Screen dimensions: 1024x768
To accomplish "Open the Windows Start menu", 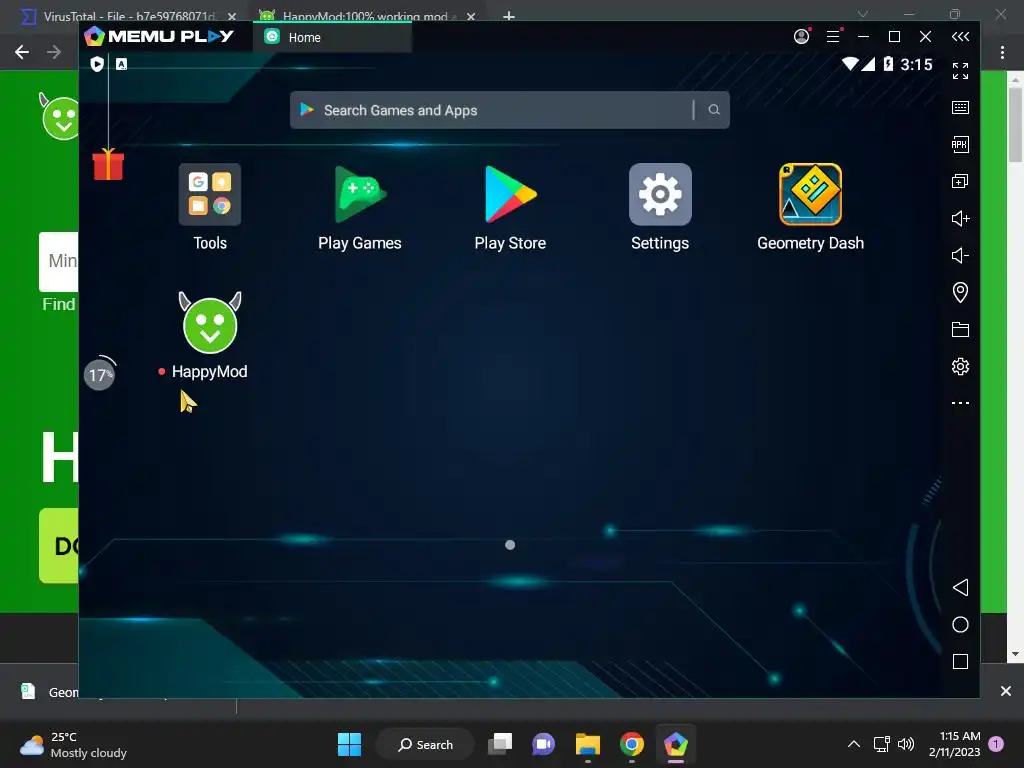I will [x=349, y=744].
